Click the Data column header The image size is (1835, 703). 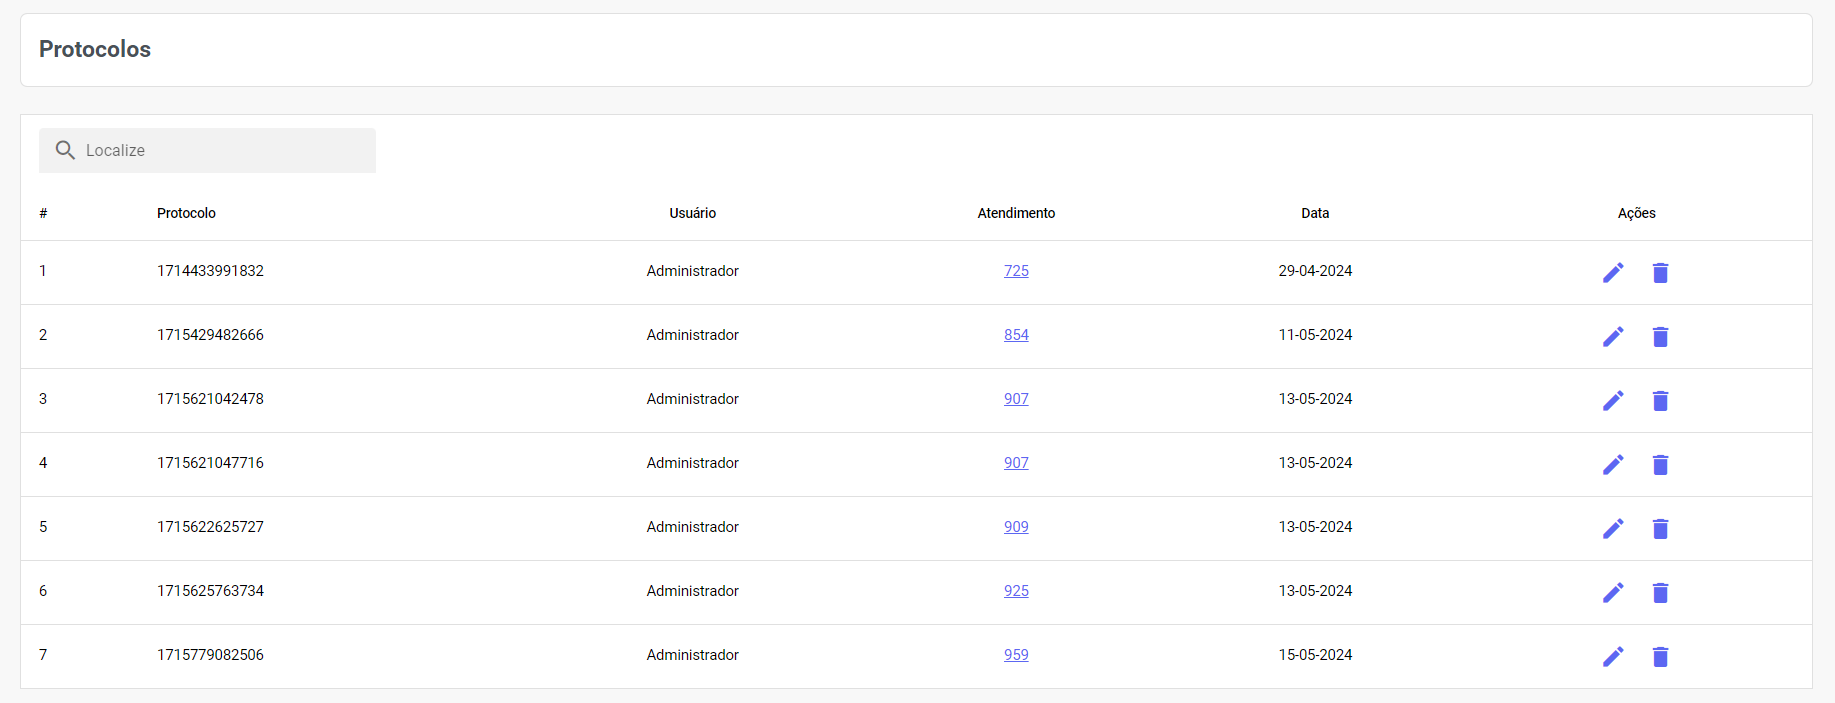[1315, 213]
